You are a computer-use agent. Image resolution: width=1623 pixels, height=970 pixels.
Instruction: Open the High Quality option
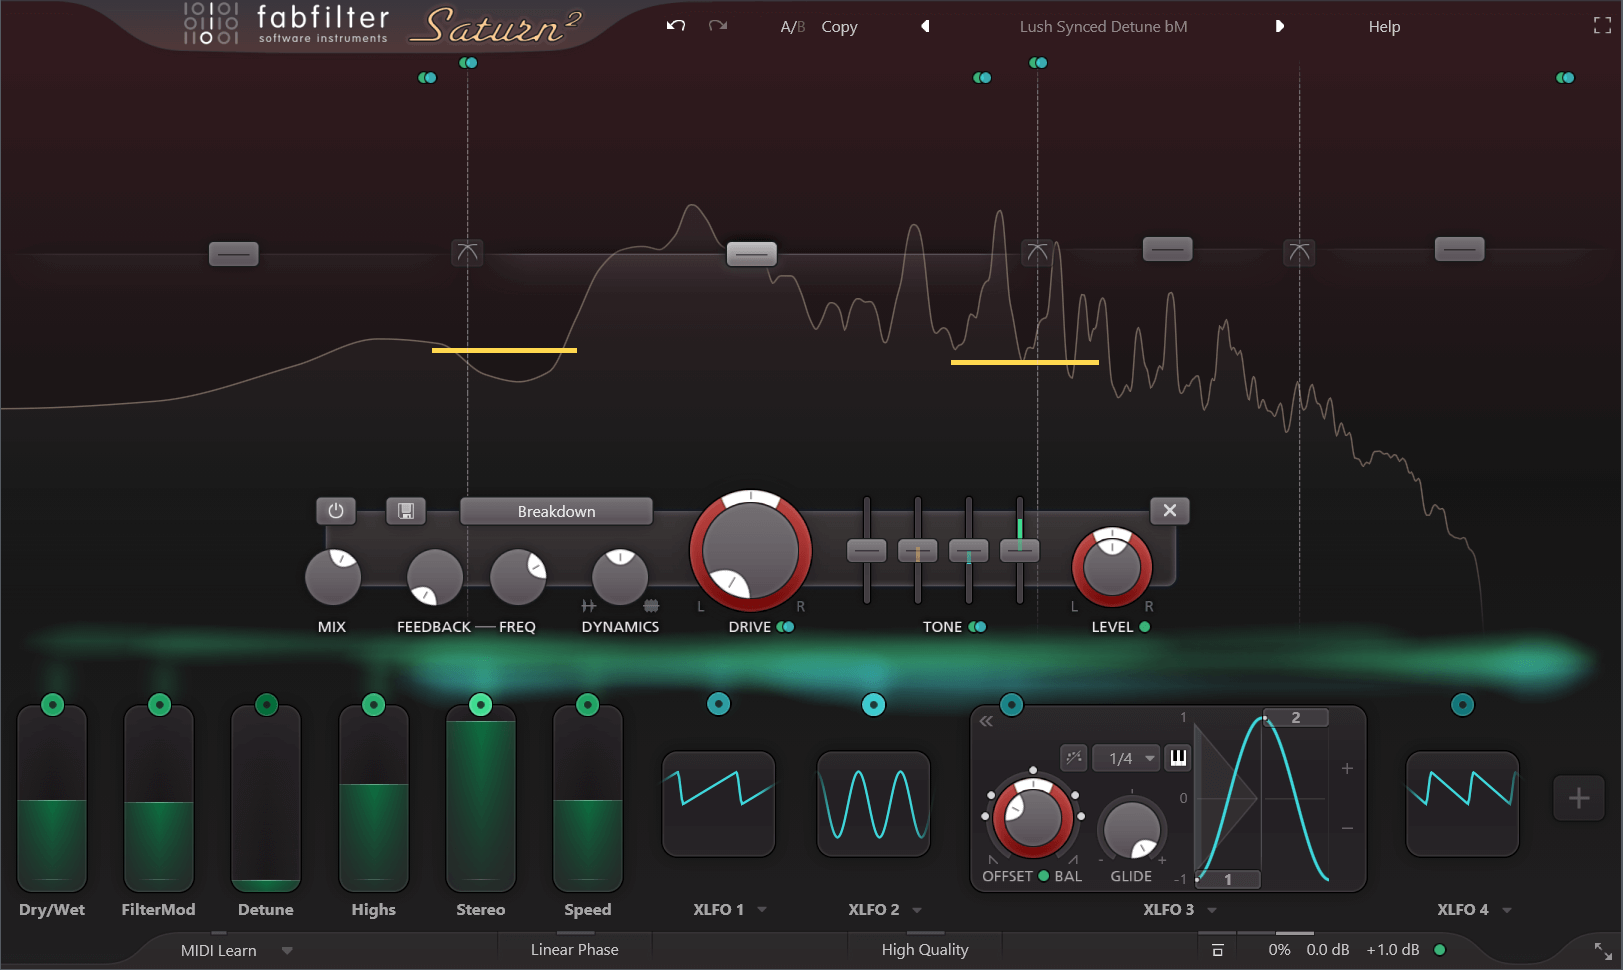coord(925,949)
